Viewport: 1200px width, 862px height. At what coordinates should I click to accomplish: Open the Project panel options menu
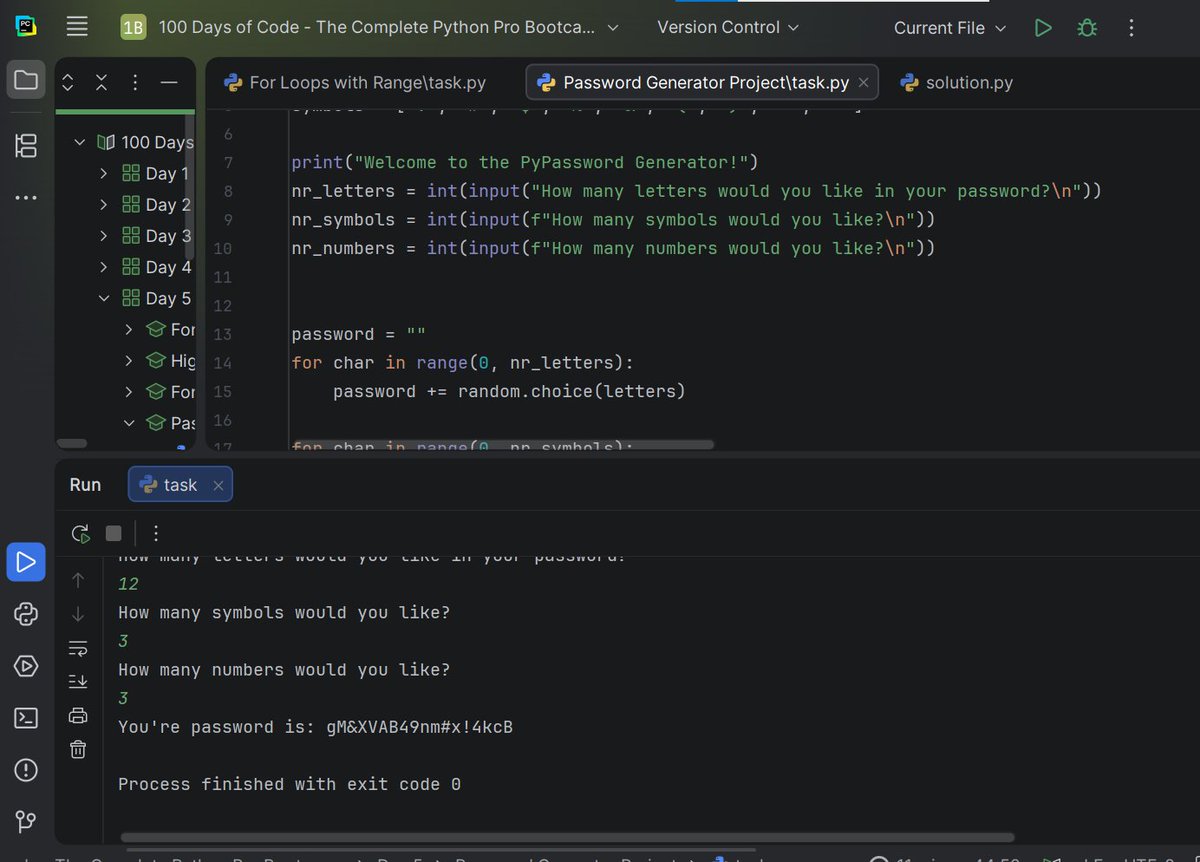coord(135,82)
